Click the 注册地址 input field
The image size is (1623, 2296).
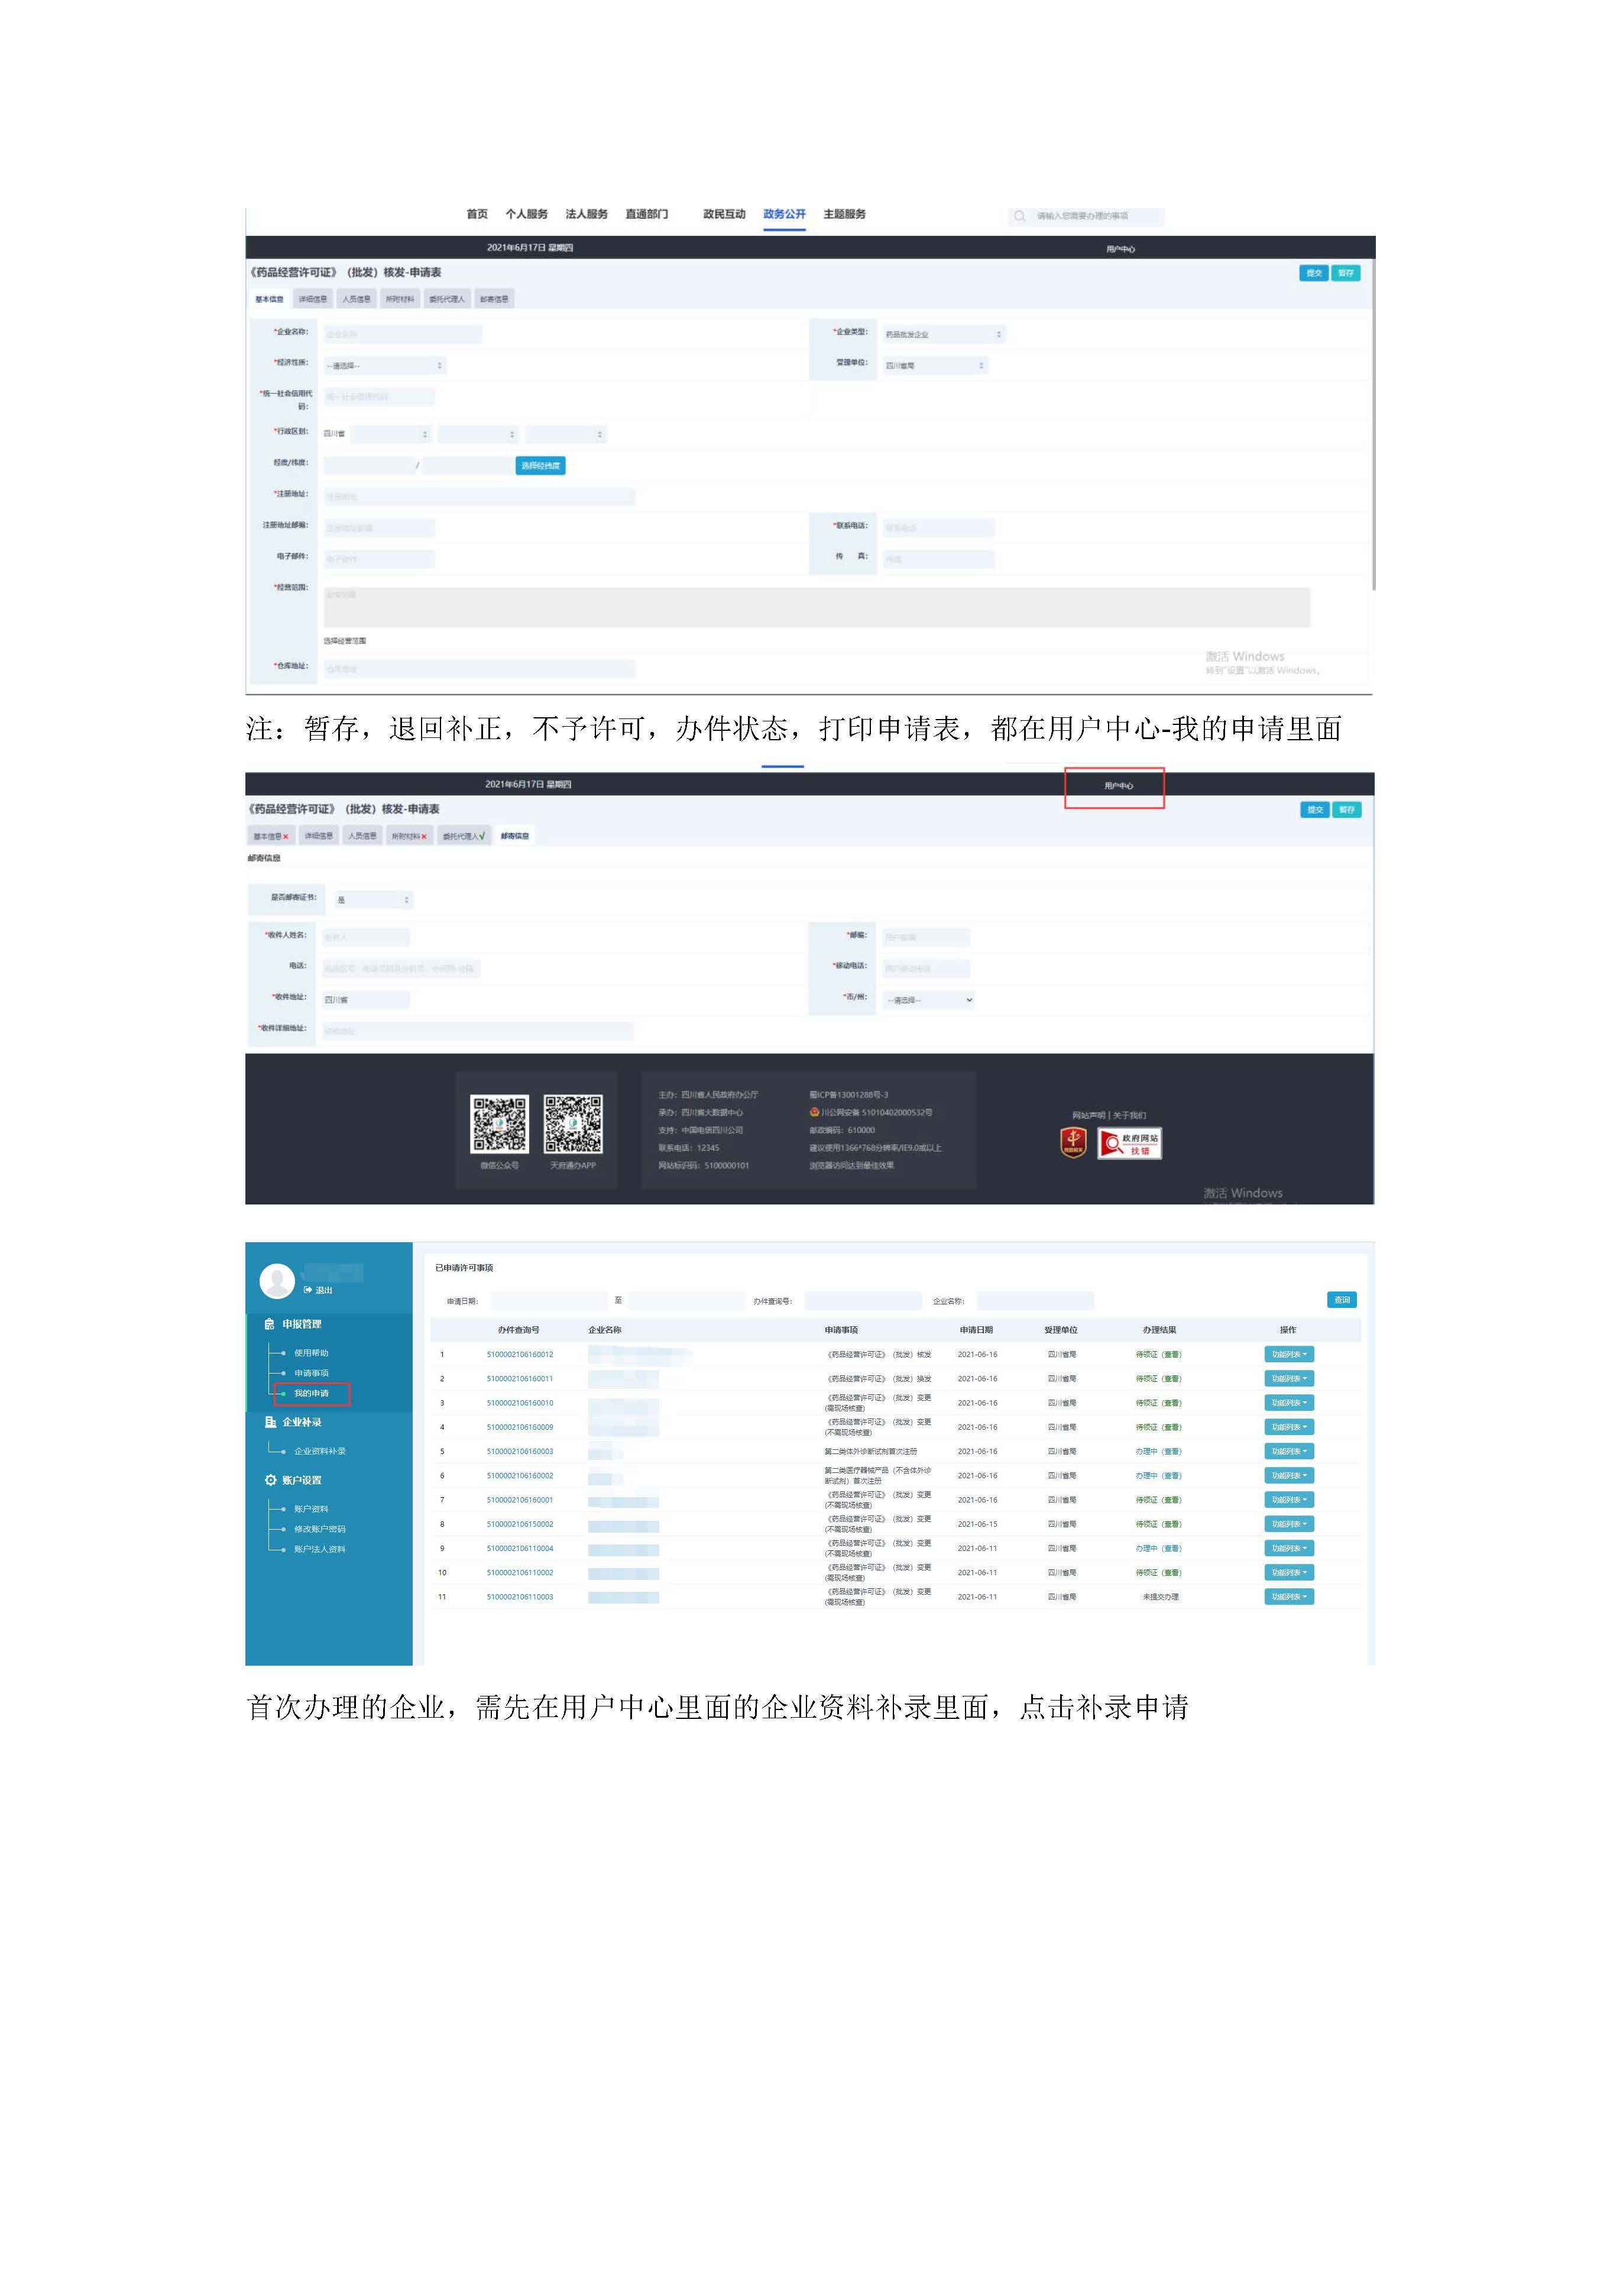click(x=479, y=497)
